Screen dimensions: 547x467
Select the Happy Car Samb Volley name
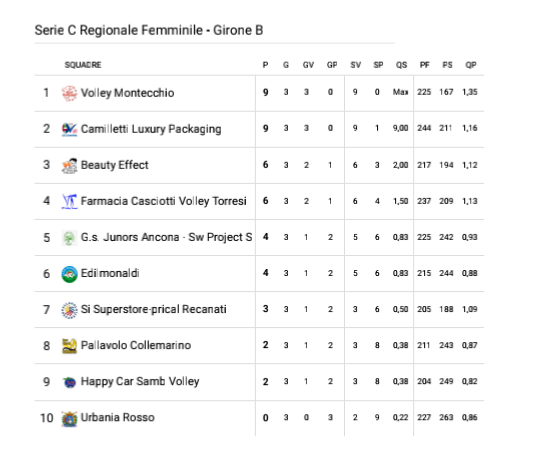[140, 382]
